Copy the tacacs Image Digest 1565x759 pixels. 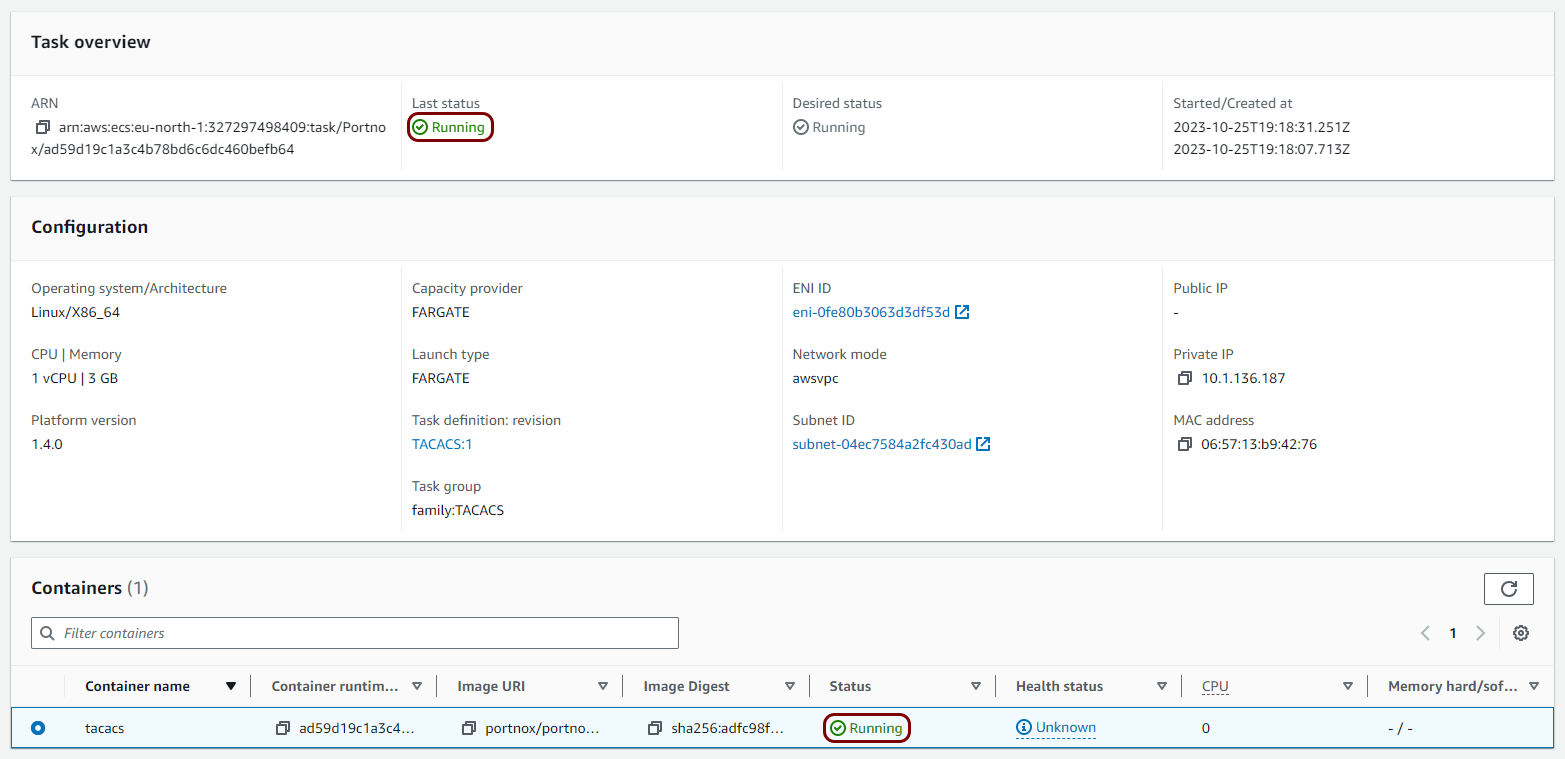click(x=655, y=728)
